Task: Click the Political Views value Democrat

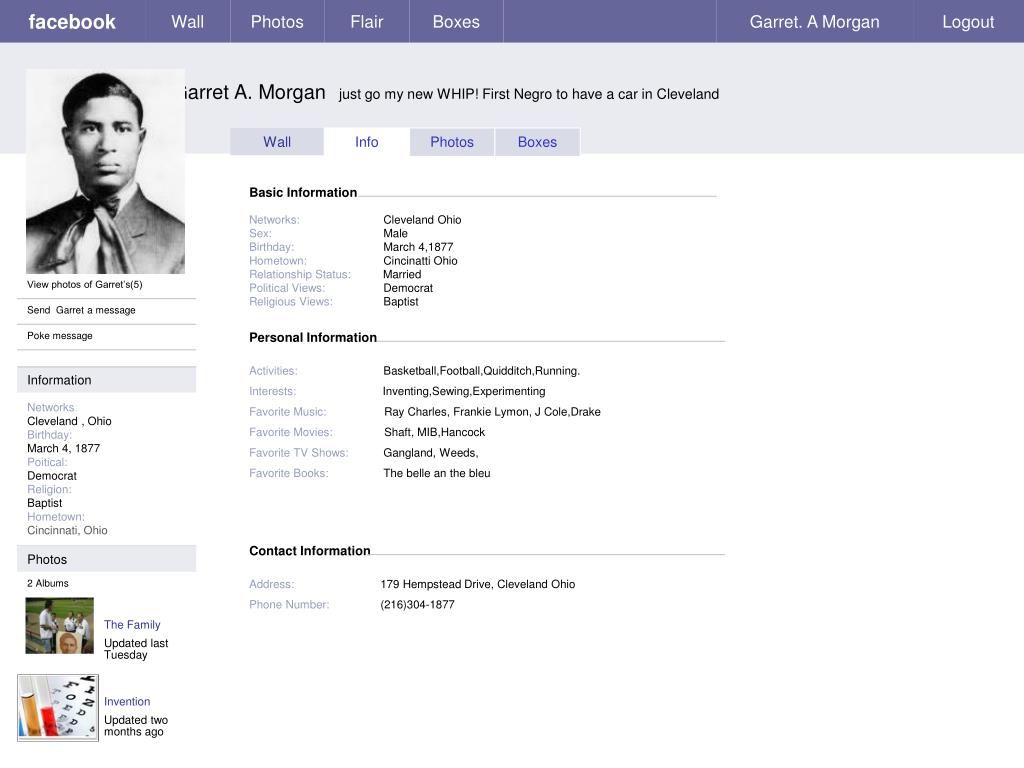Action: pyautogui.click(x=408, y=288)
